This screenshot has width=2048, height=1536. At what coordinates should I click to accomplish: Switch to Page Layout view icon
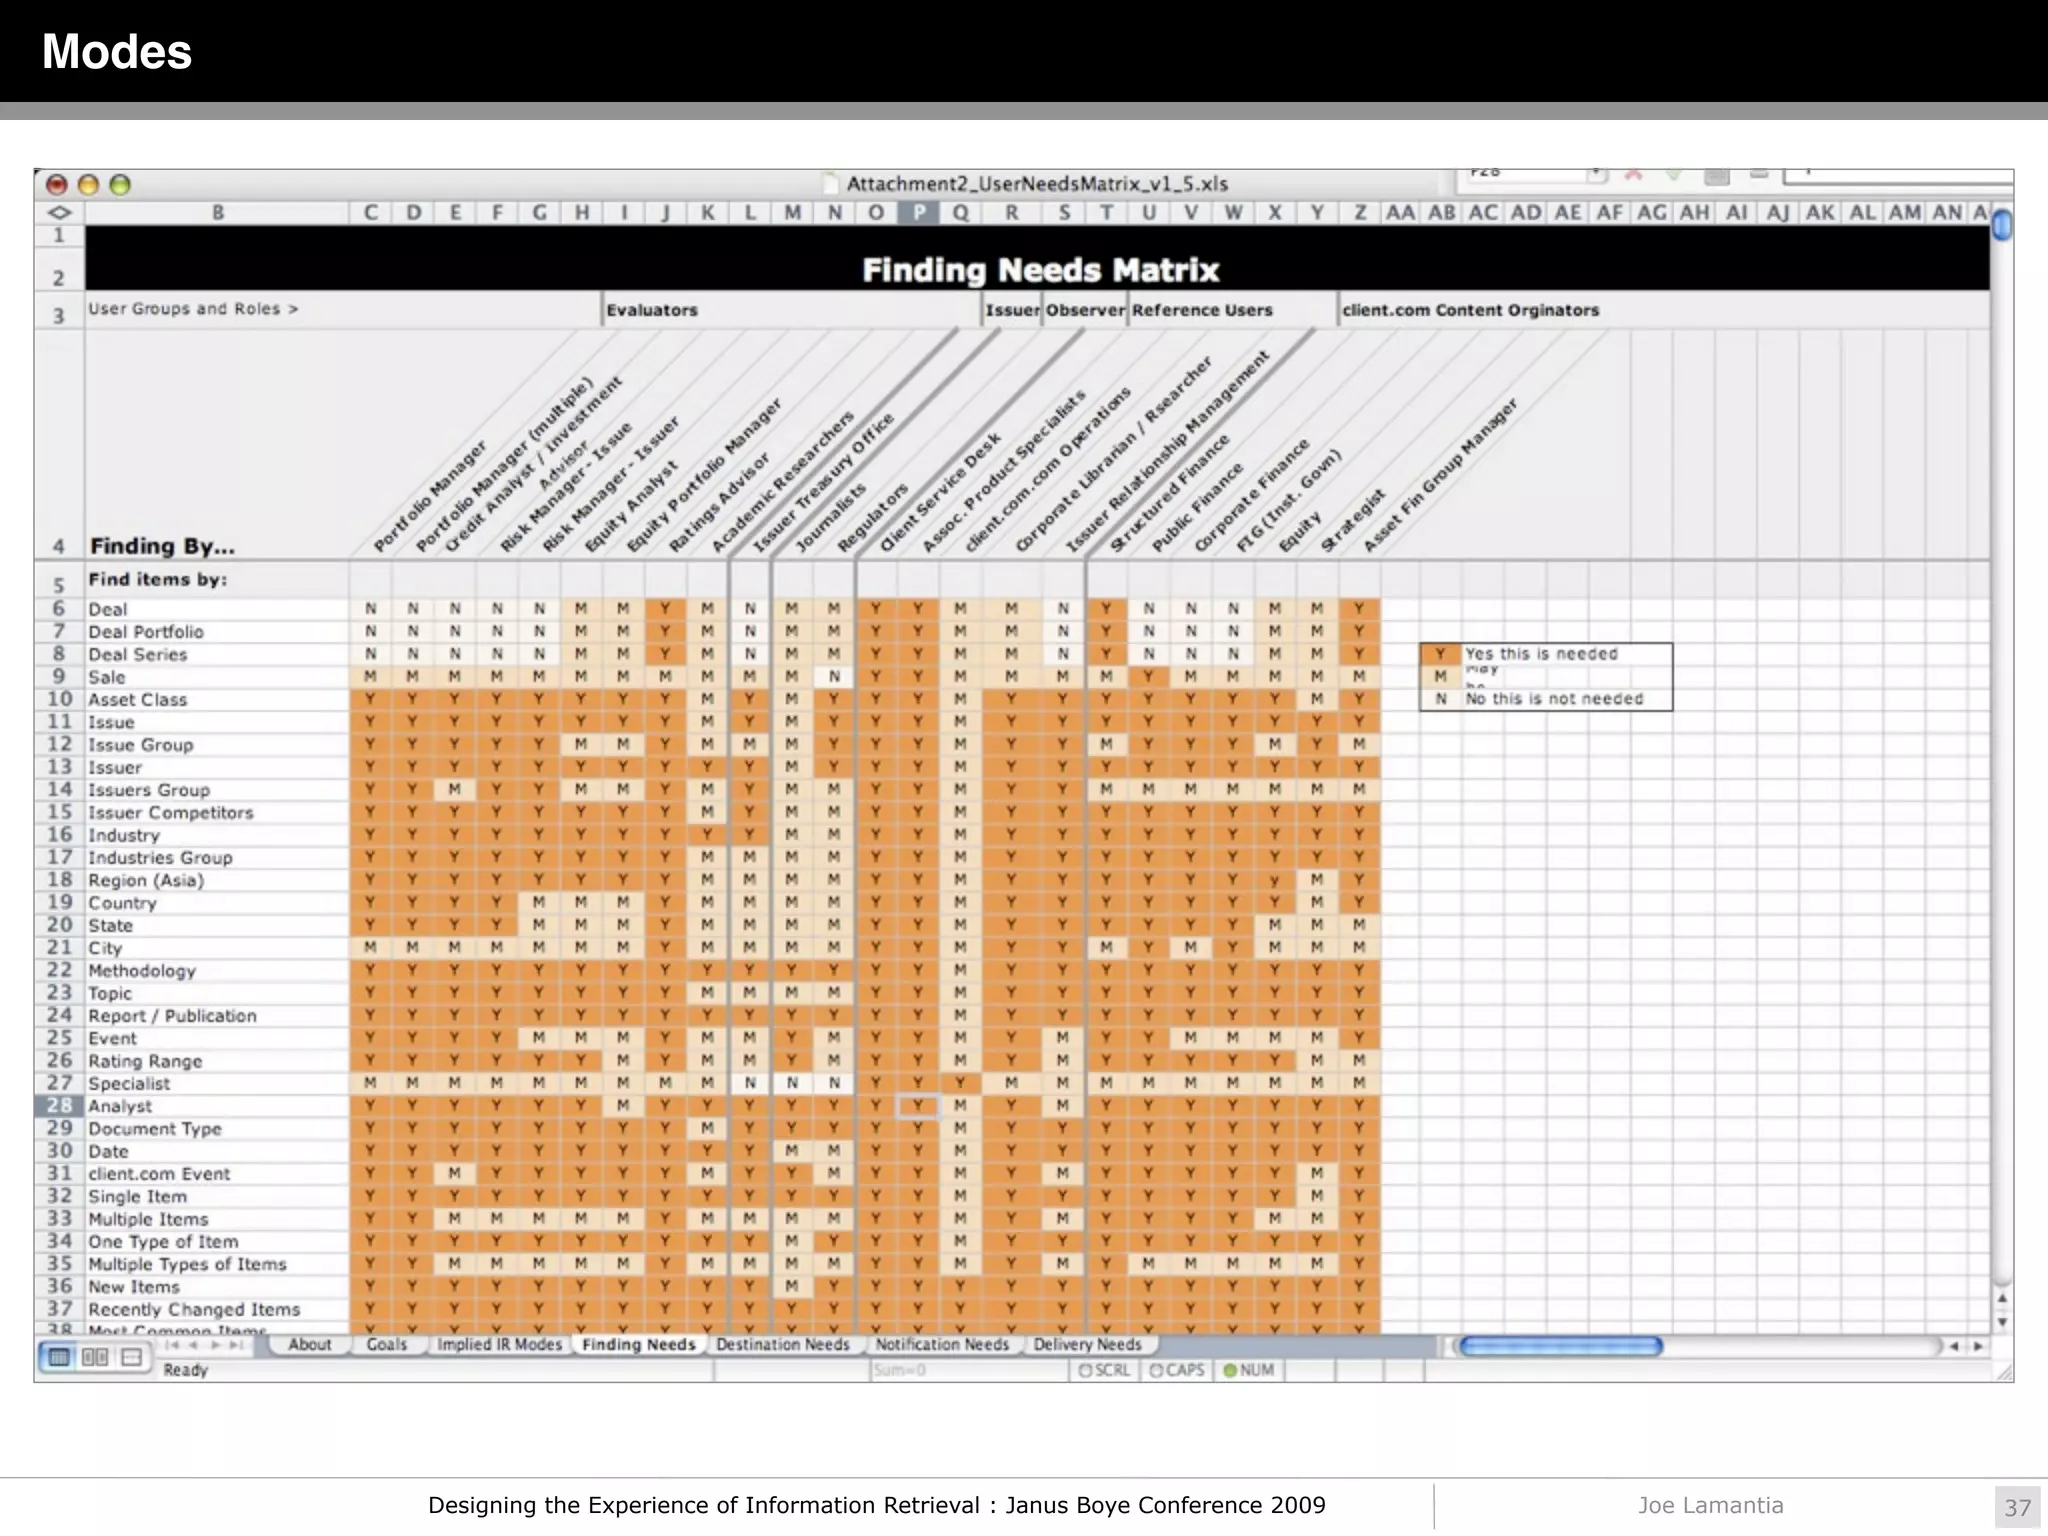(95, 1357)
